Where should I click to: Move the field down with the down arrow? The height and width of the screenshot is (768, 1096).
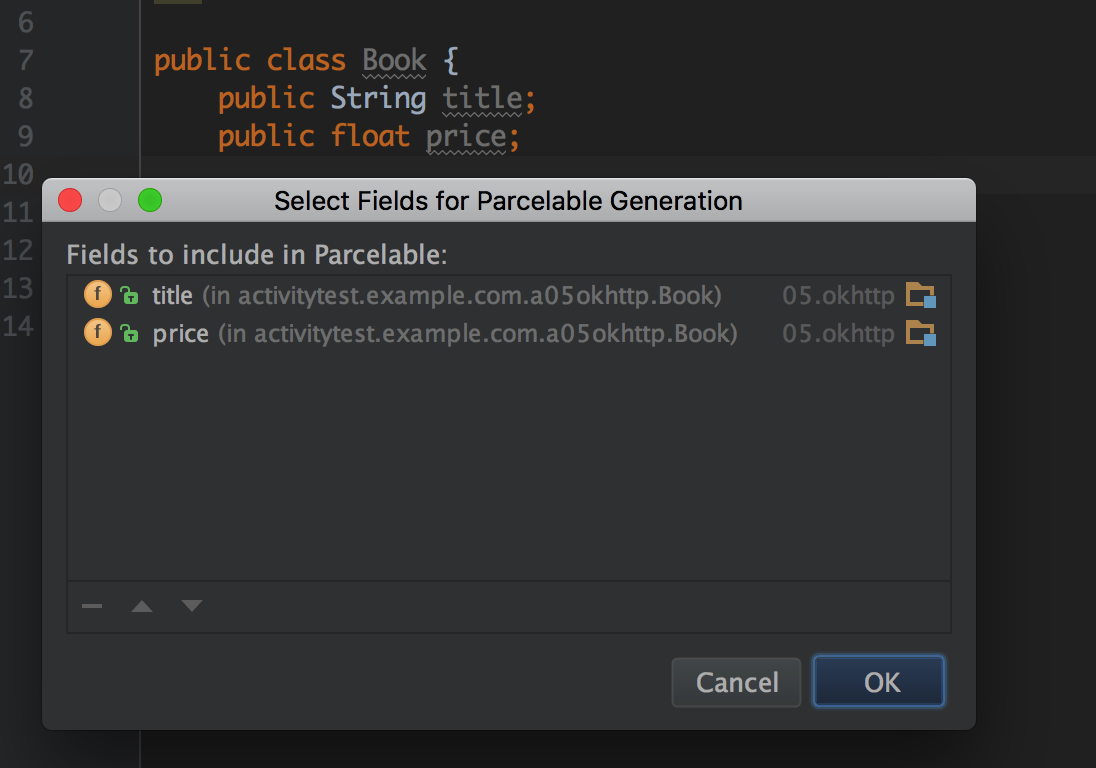192,606
